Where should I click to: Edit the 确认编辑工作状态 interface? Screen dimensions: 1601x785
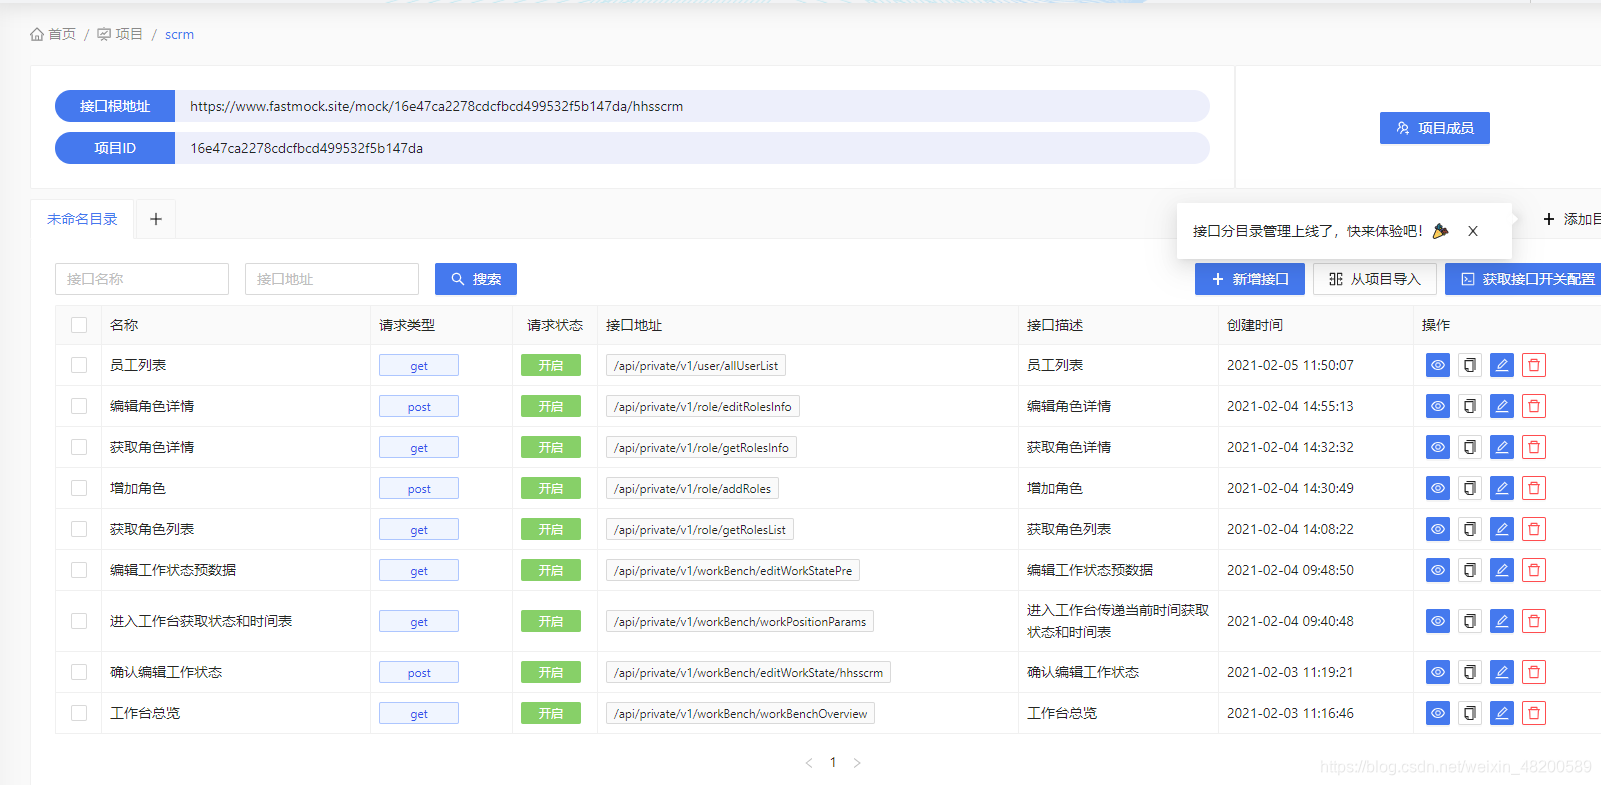coord(1501,672)
